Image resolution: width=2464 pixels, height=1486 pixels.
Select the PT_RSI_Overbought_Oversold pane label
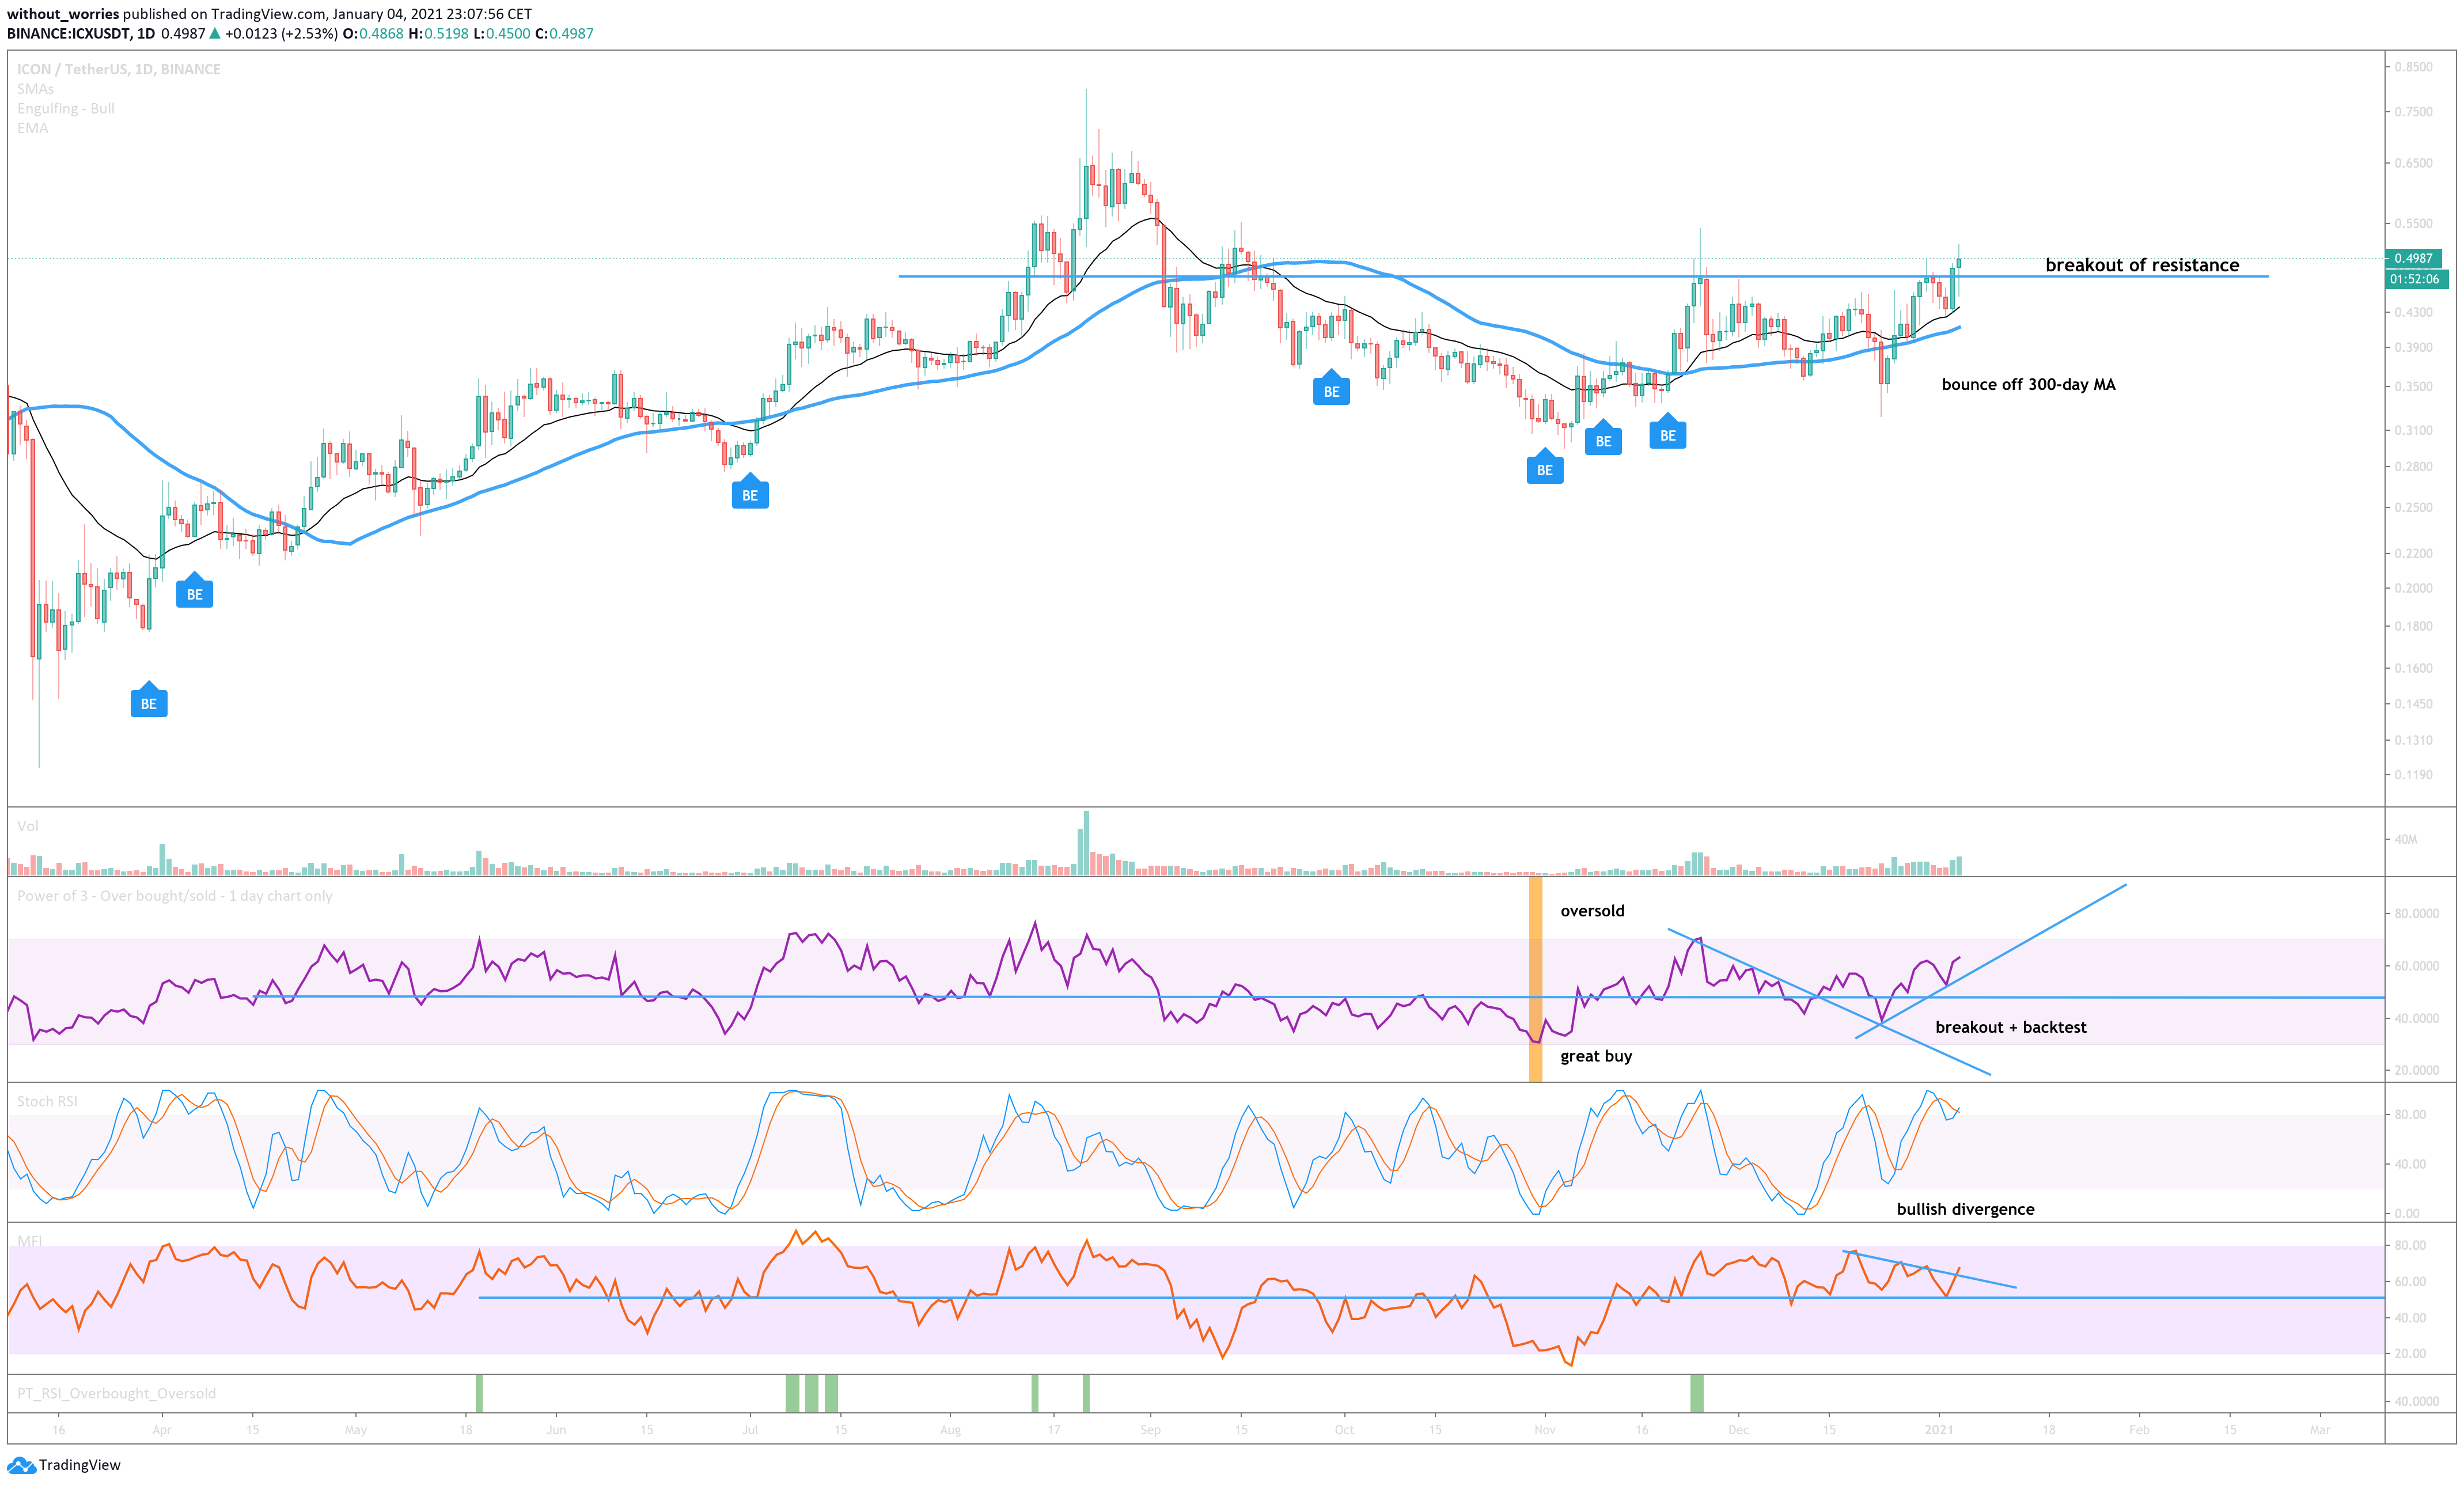116,1393
